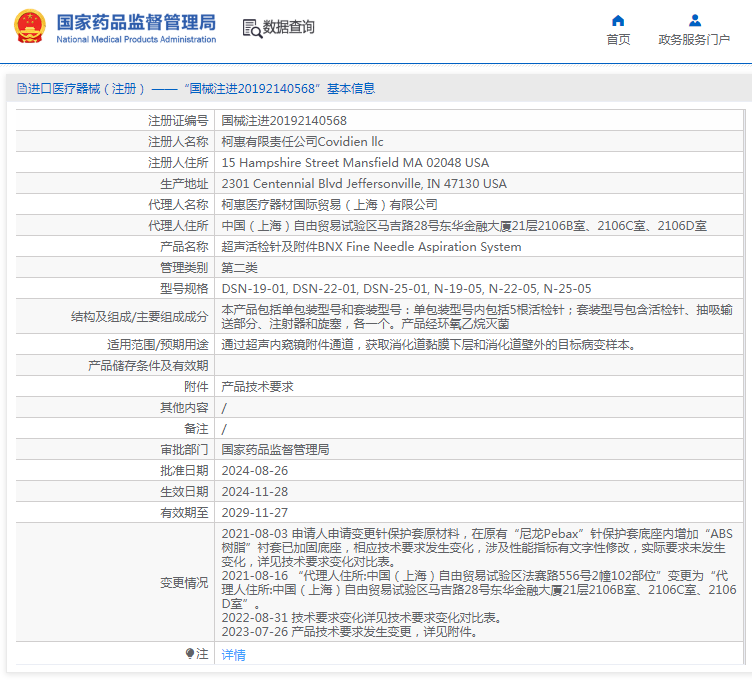The height and width of the screenshot is (681, 752).
Task: Click the 代理人名称 row label
Action: pos(178,205)
